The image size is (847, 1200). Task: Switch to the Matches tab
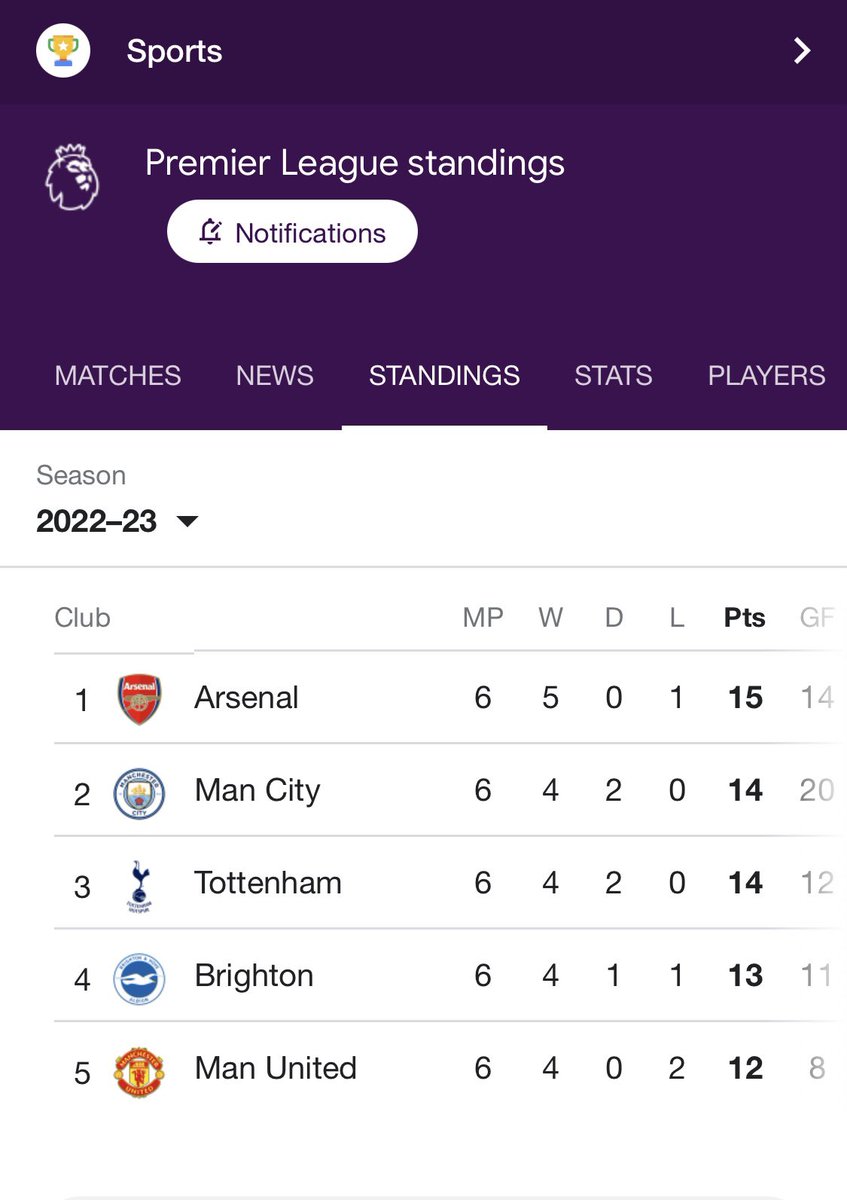point(118,376)
